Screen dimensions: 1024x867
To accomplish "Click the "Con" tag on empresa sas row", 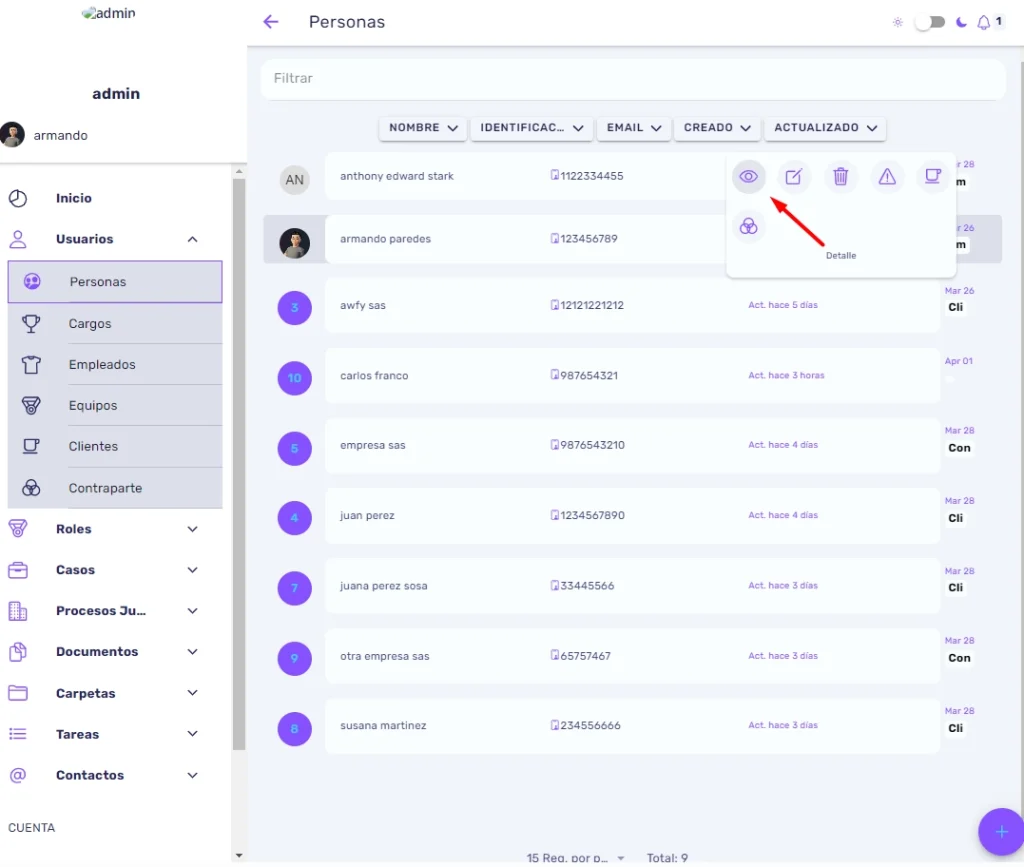I will [x=959, y=448].
